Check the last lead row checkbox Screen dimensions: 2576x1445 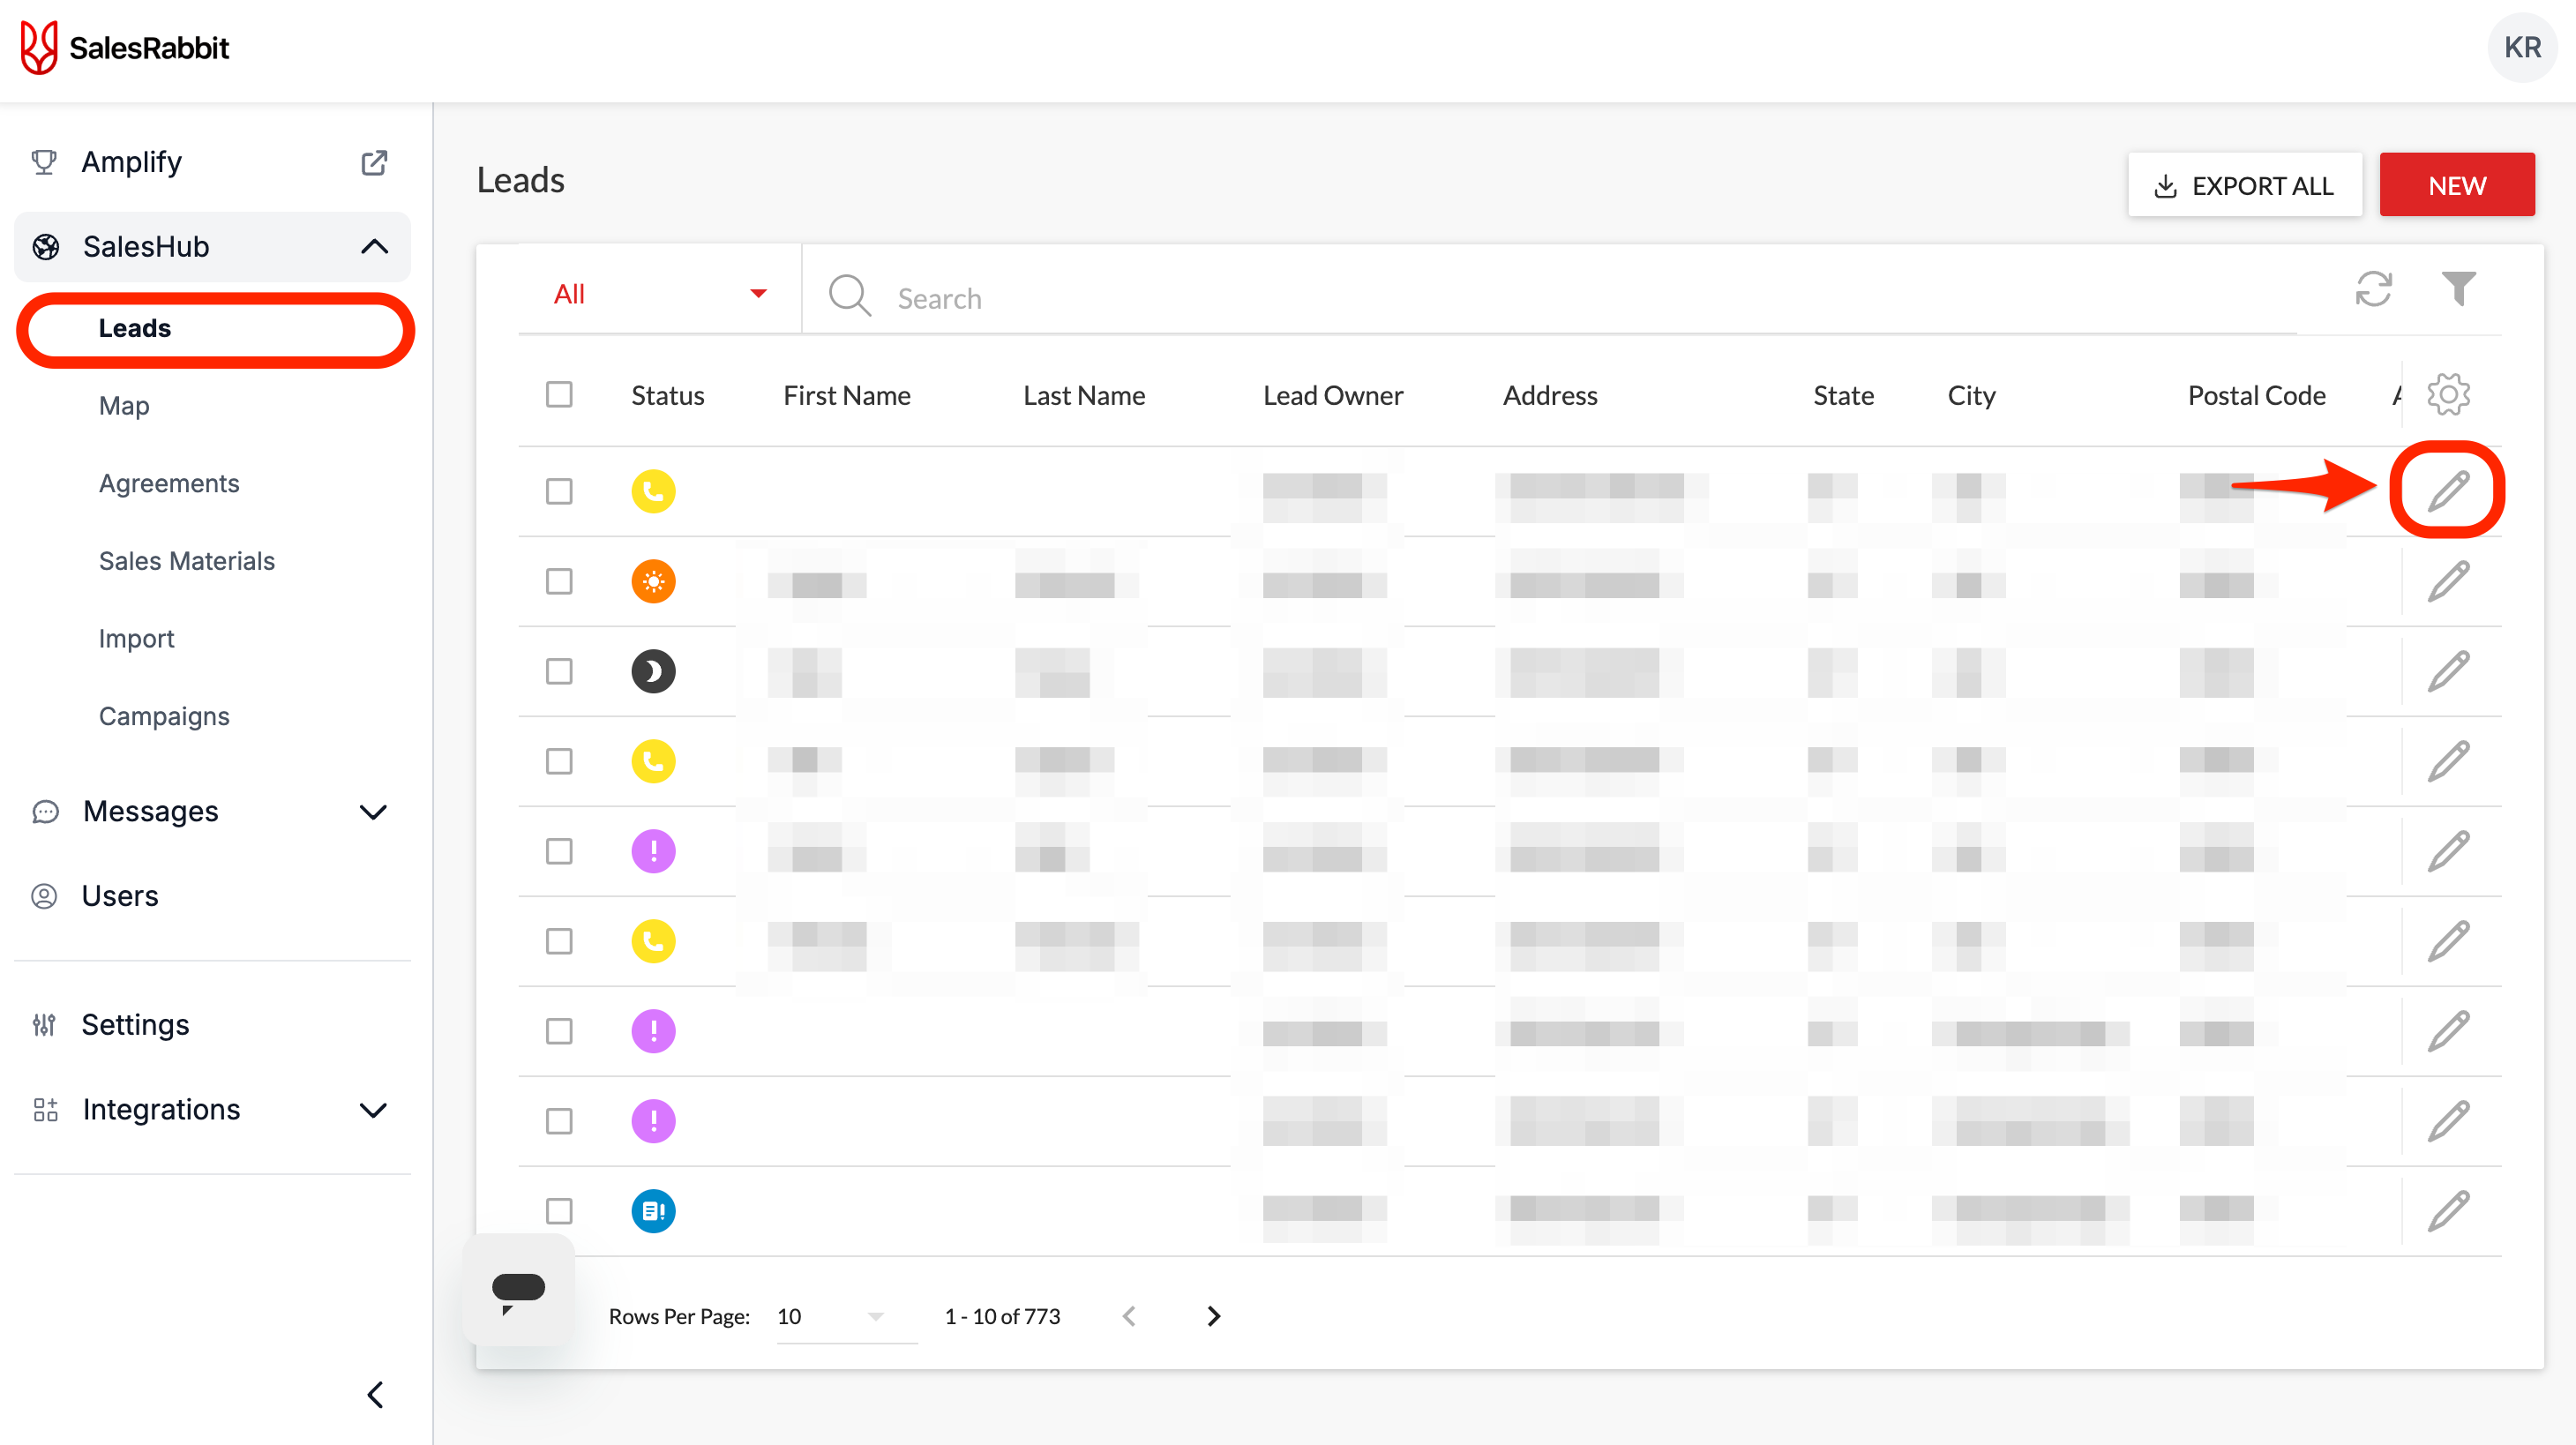(559, 1211)
